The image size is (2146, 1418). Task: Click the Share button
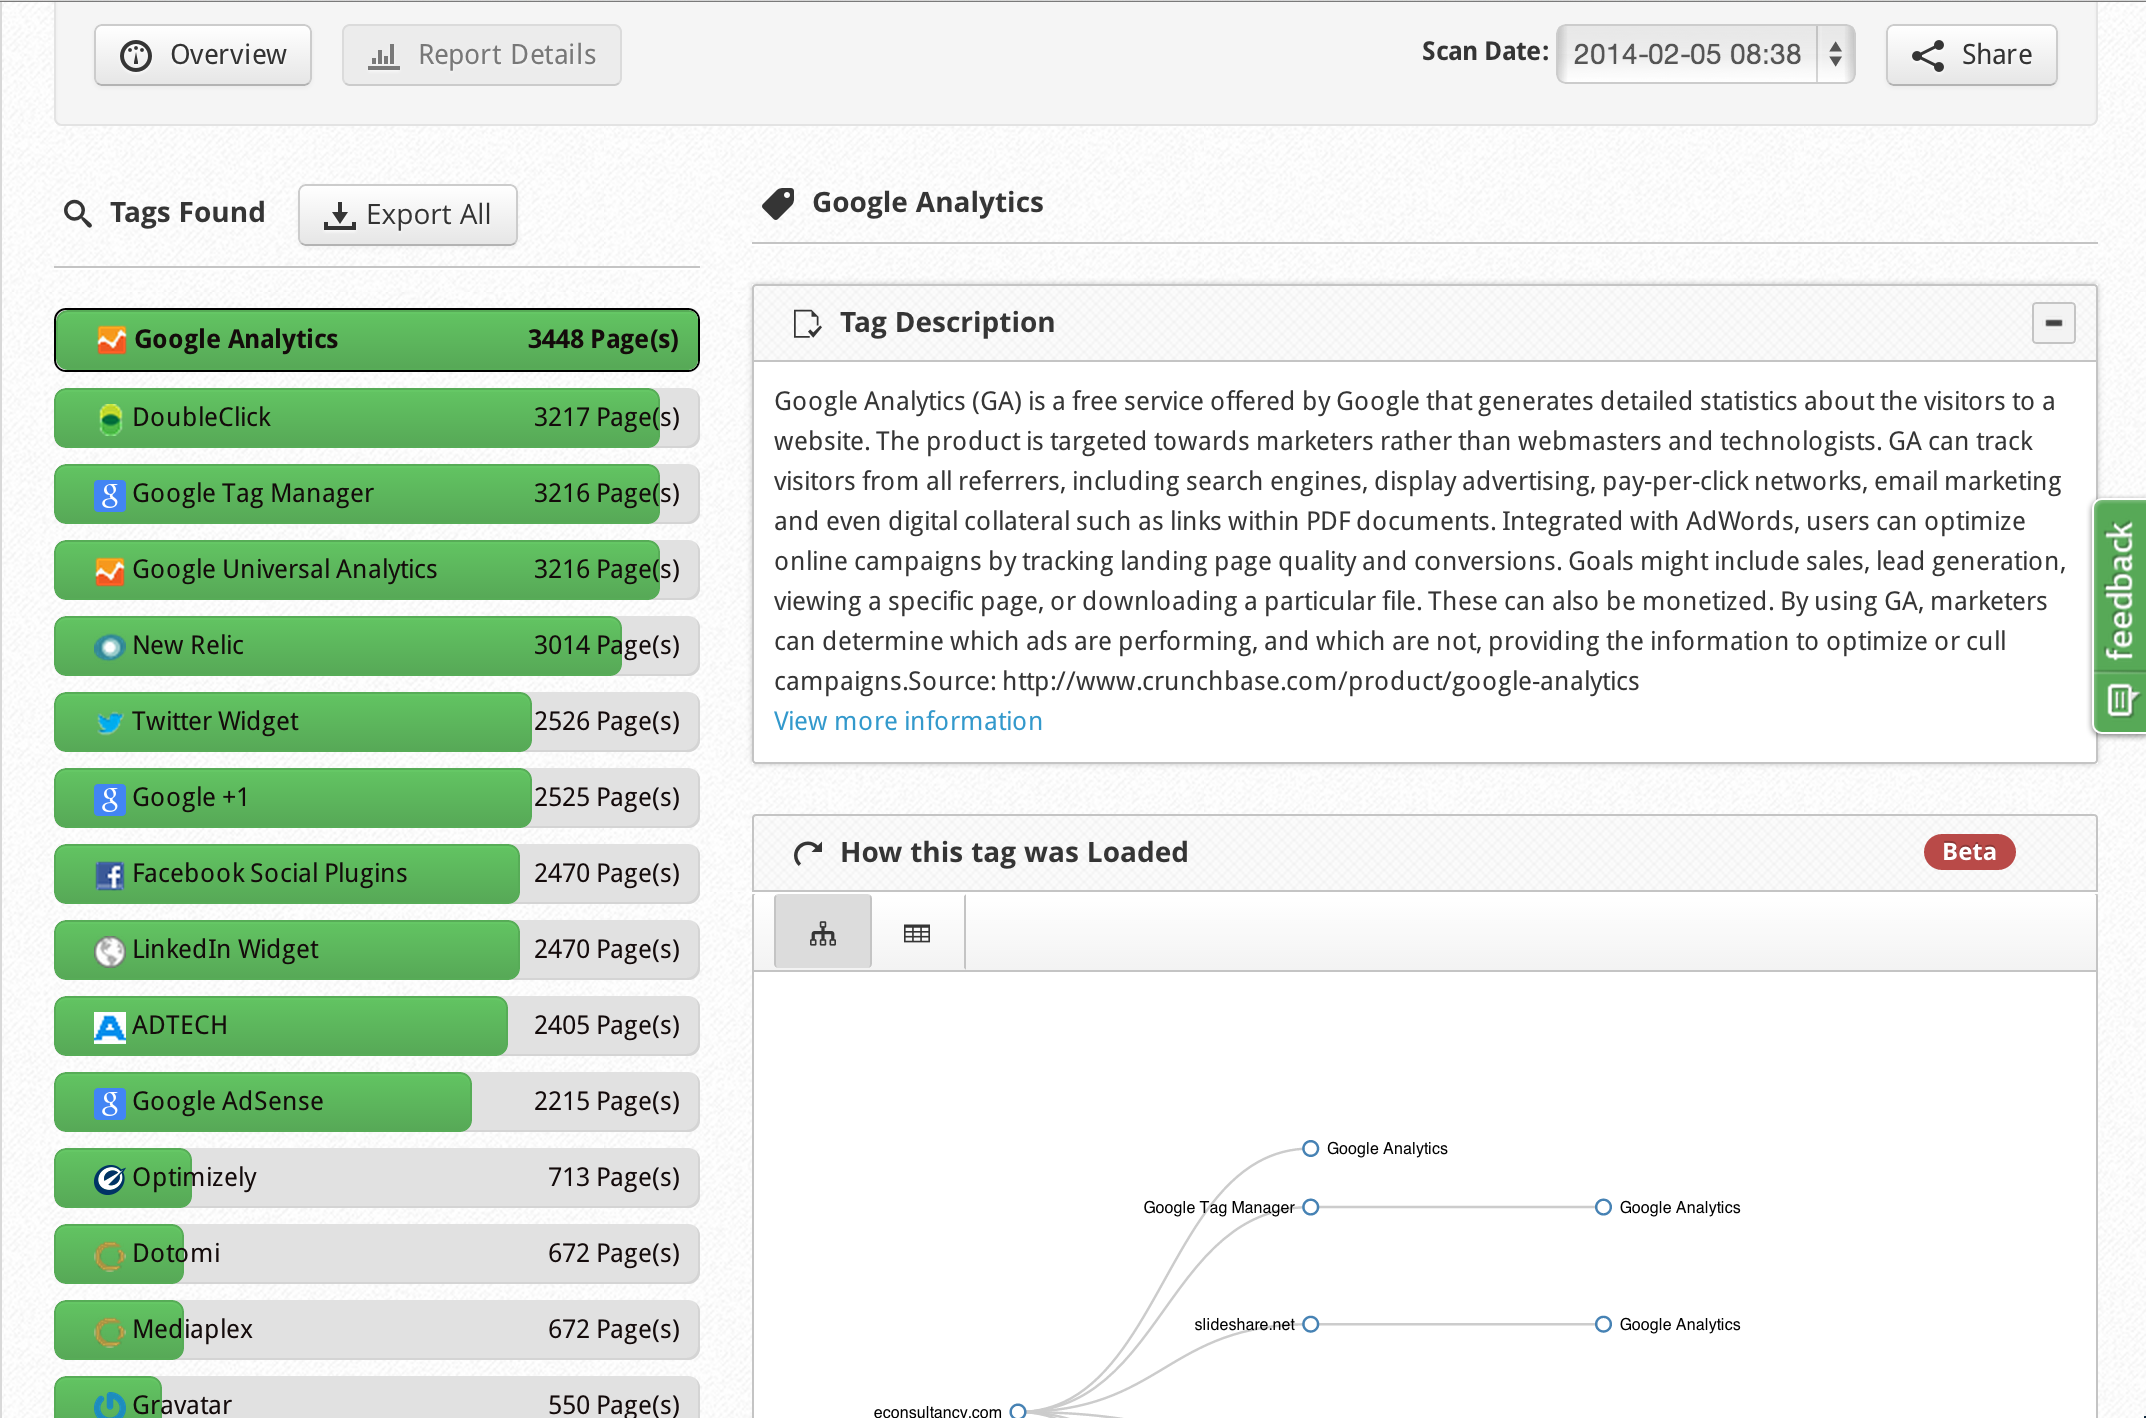1971,55
